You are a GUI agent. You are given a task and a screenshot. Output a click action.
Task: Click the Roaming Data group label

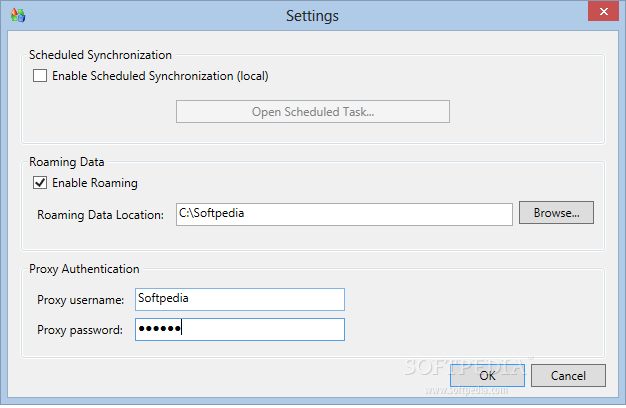(67, 162)
